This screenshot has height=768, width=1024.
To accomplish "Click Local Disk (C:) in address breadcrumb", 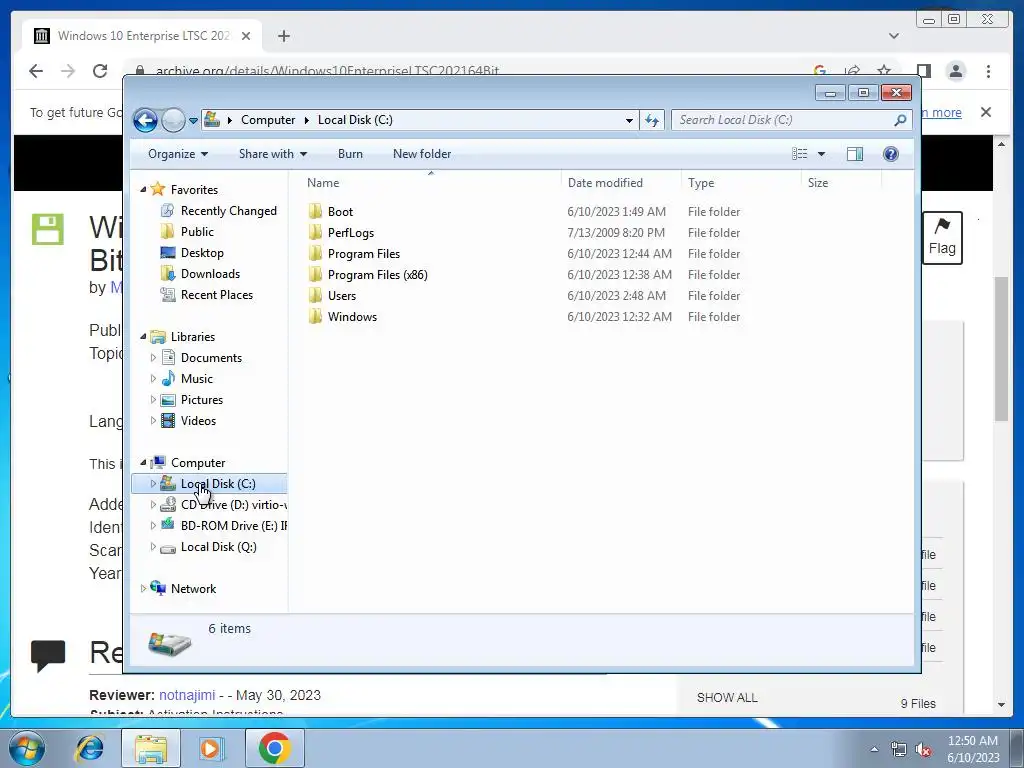I will pos(355,120).
